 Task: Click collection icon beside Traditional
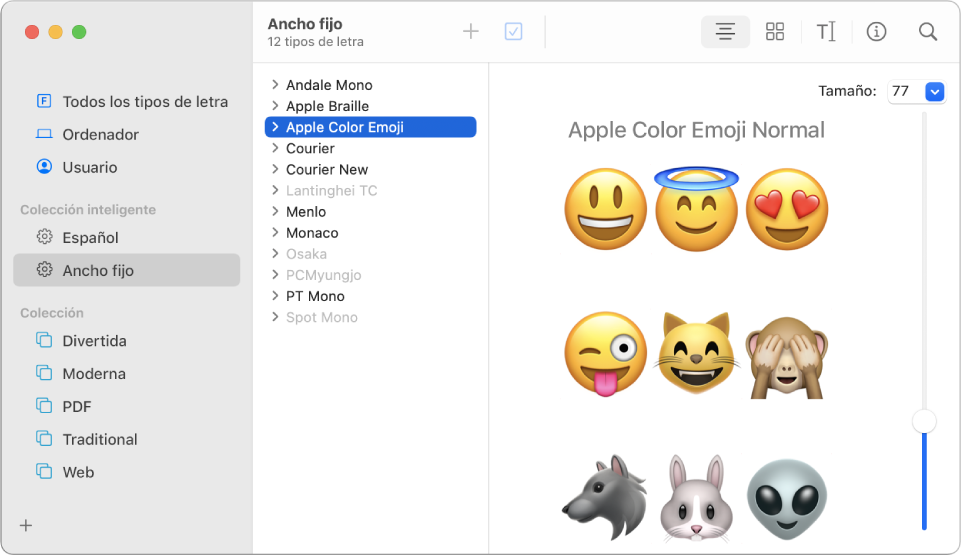pyautogui.click(x=44, y=439)
